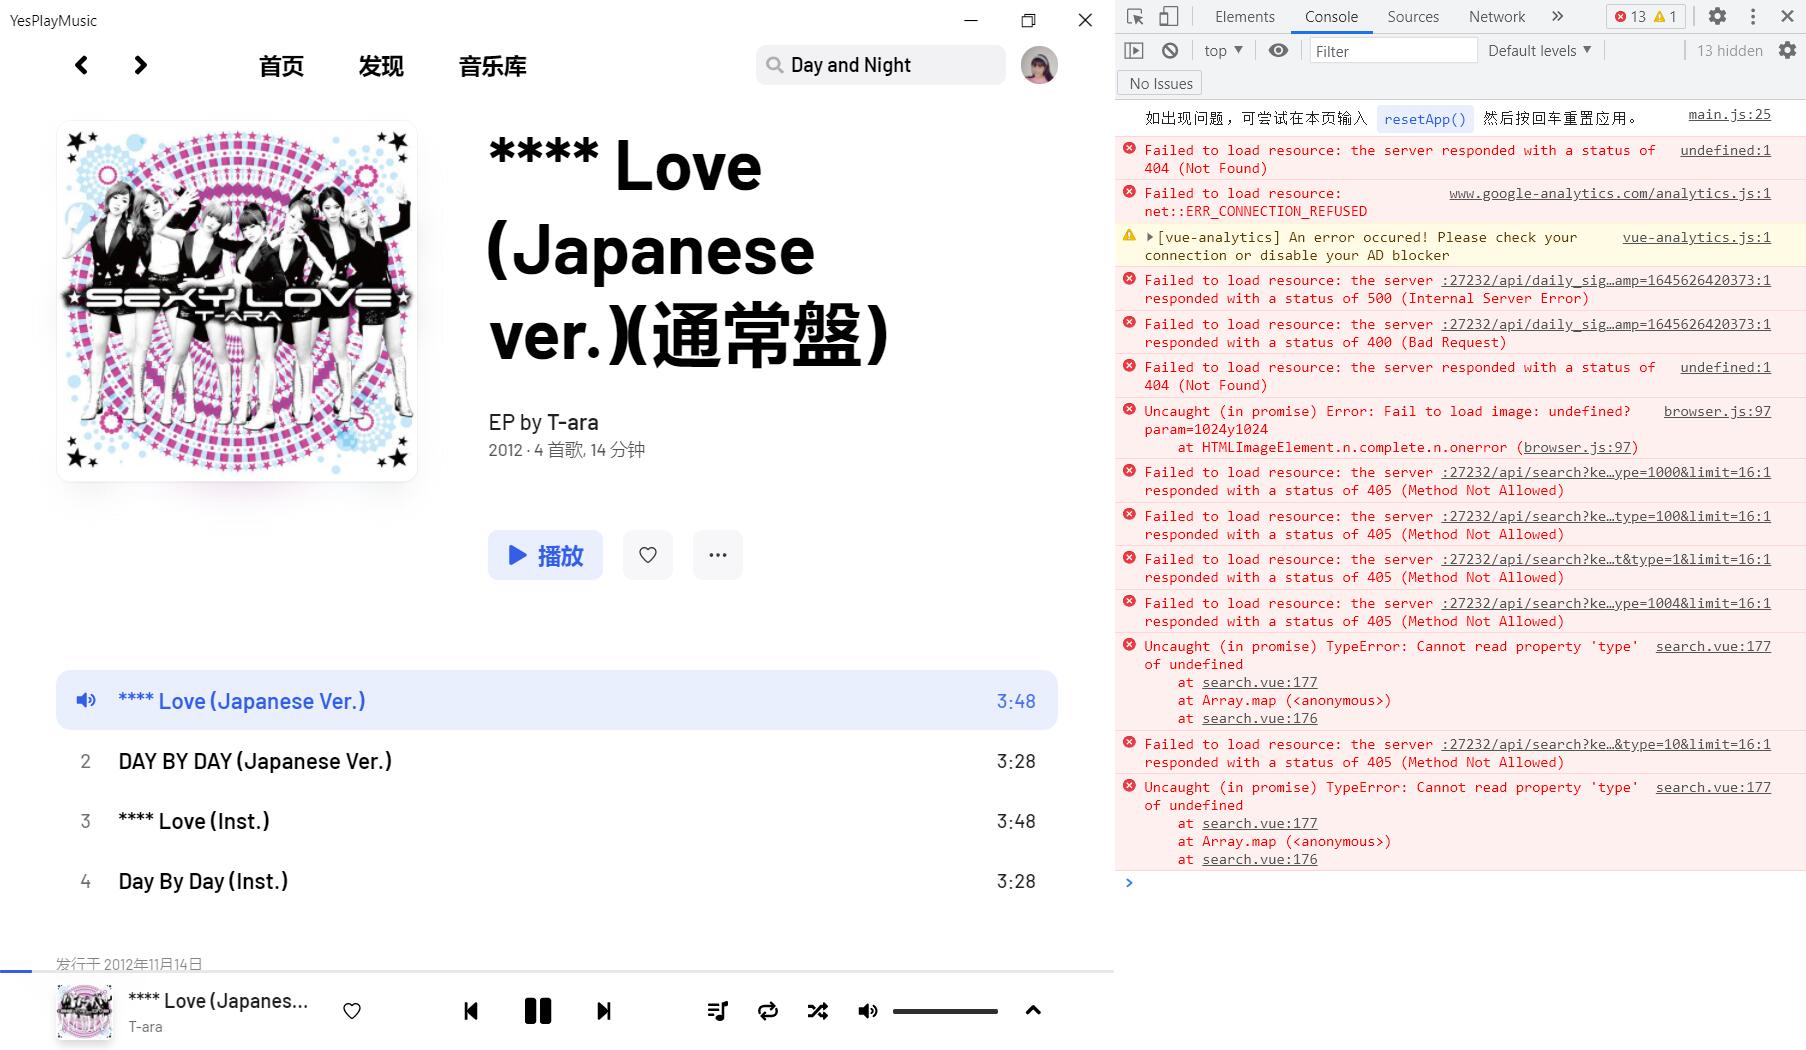Switch to the Network tab
Viewport: 1806px width, 1050px height.
pos(1496,16)
